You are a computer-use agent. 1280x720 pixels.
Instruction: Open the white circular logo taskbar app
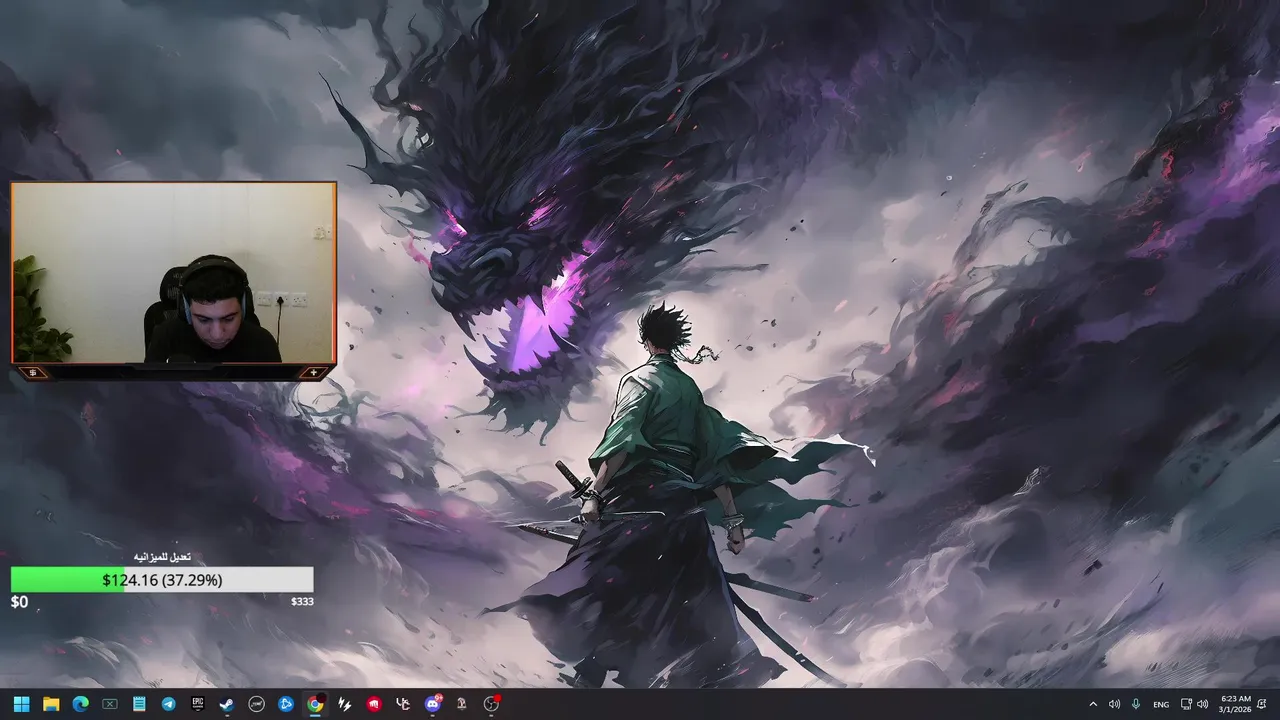coord(256,704)
